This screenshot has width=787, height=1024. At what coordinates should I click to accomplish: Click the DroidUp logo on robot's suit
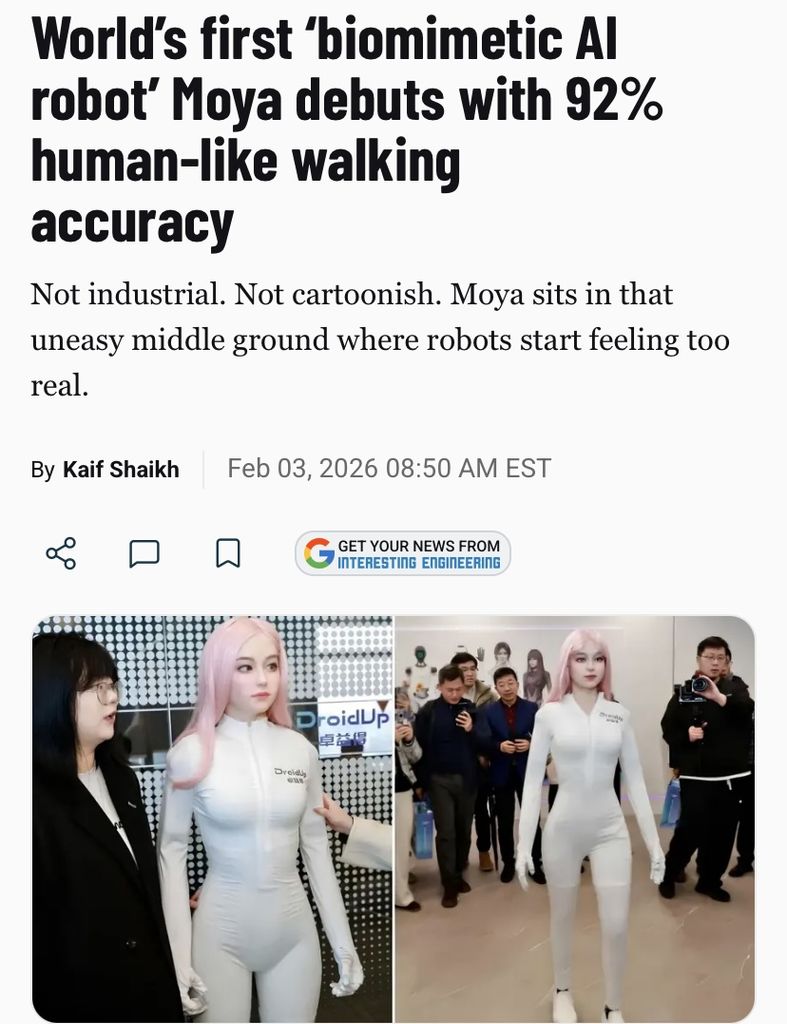pos(291,775)
